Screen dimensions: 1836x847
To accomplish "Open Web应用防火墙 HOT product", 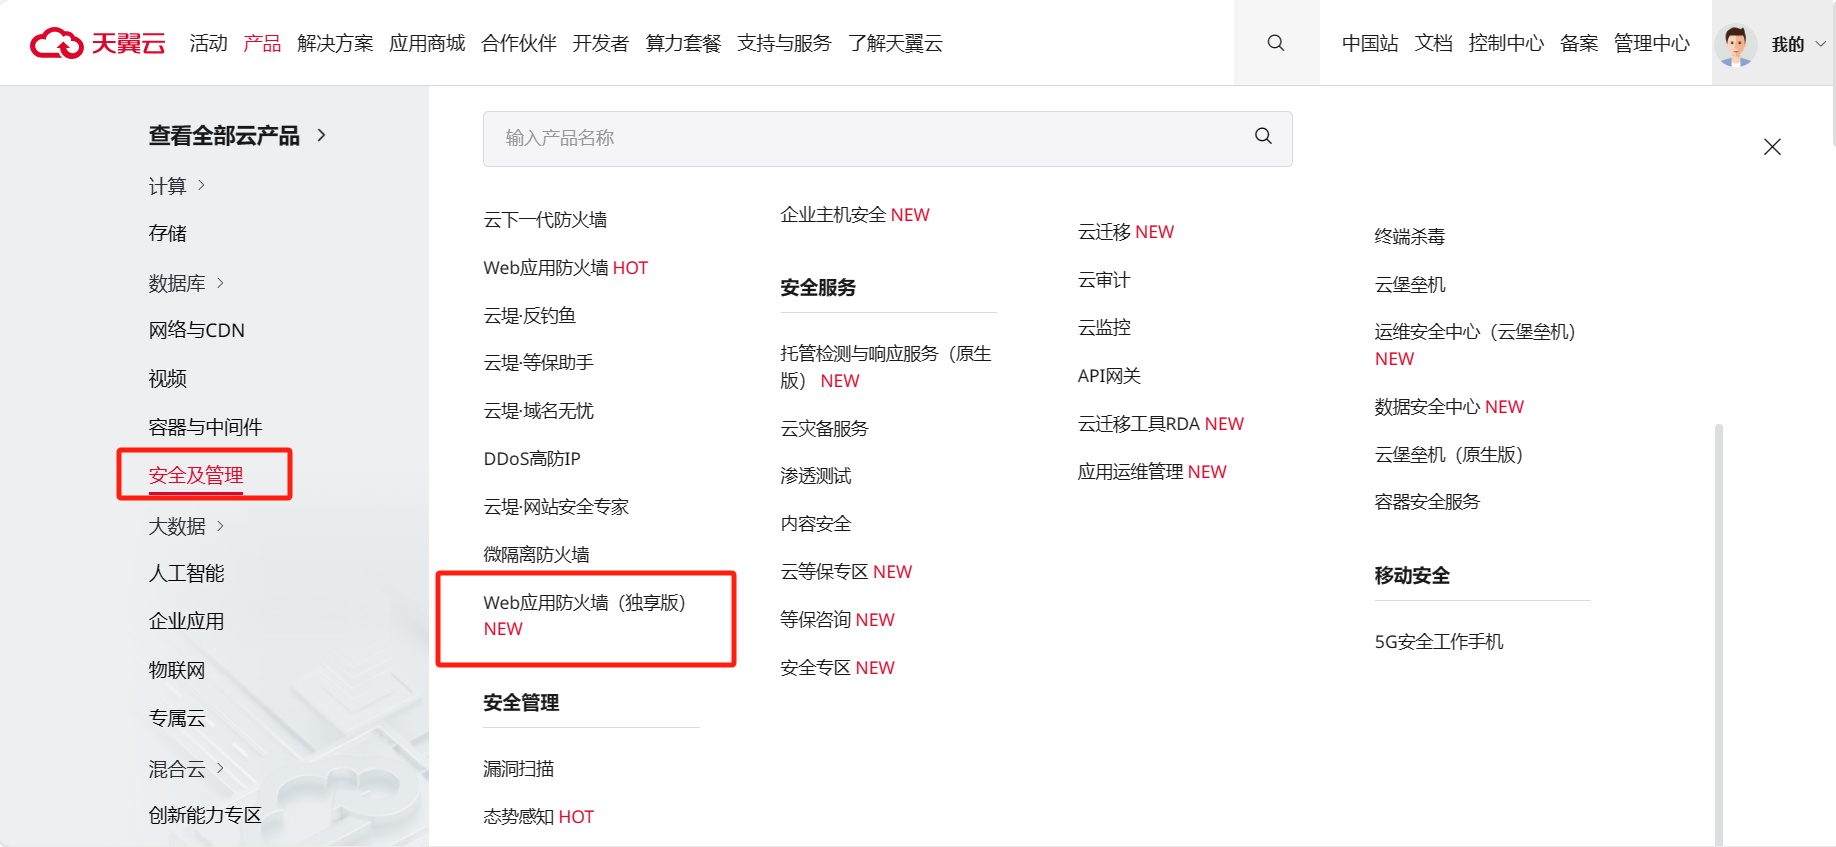I will coord(565,267).
